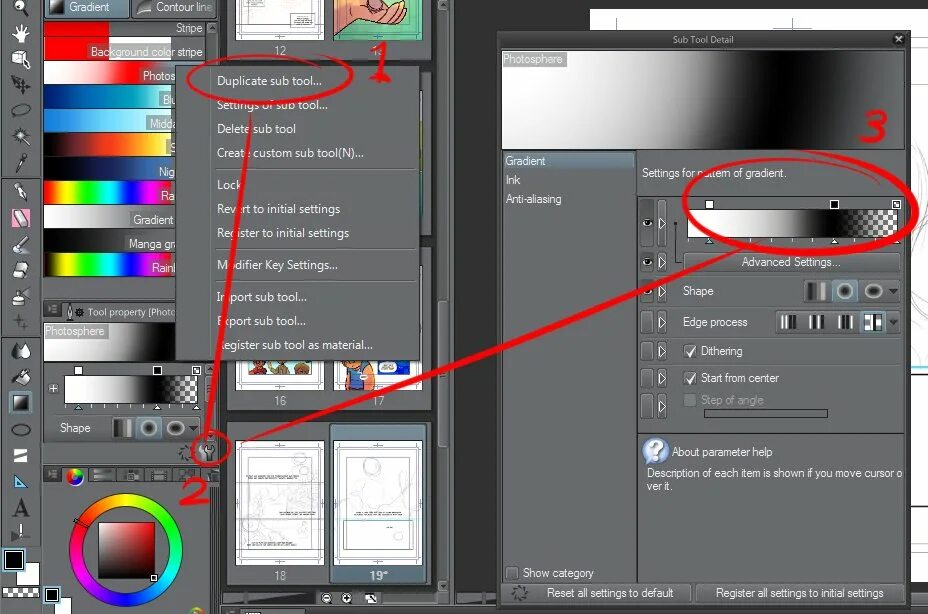
Task: Expand triangle beside Shape in Sub Tool Detail
Action: 662,291
